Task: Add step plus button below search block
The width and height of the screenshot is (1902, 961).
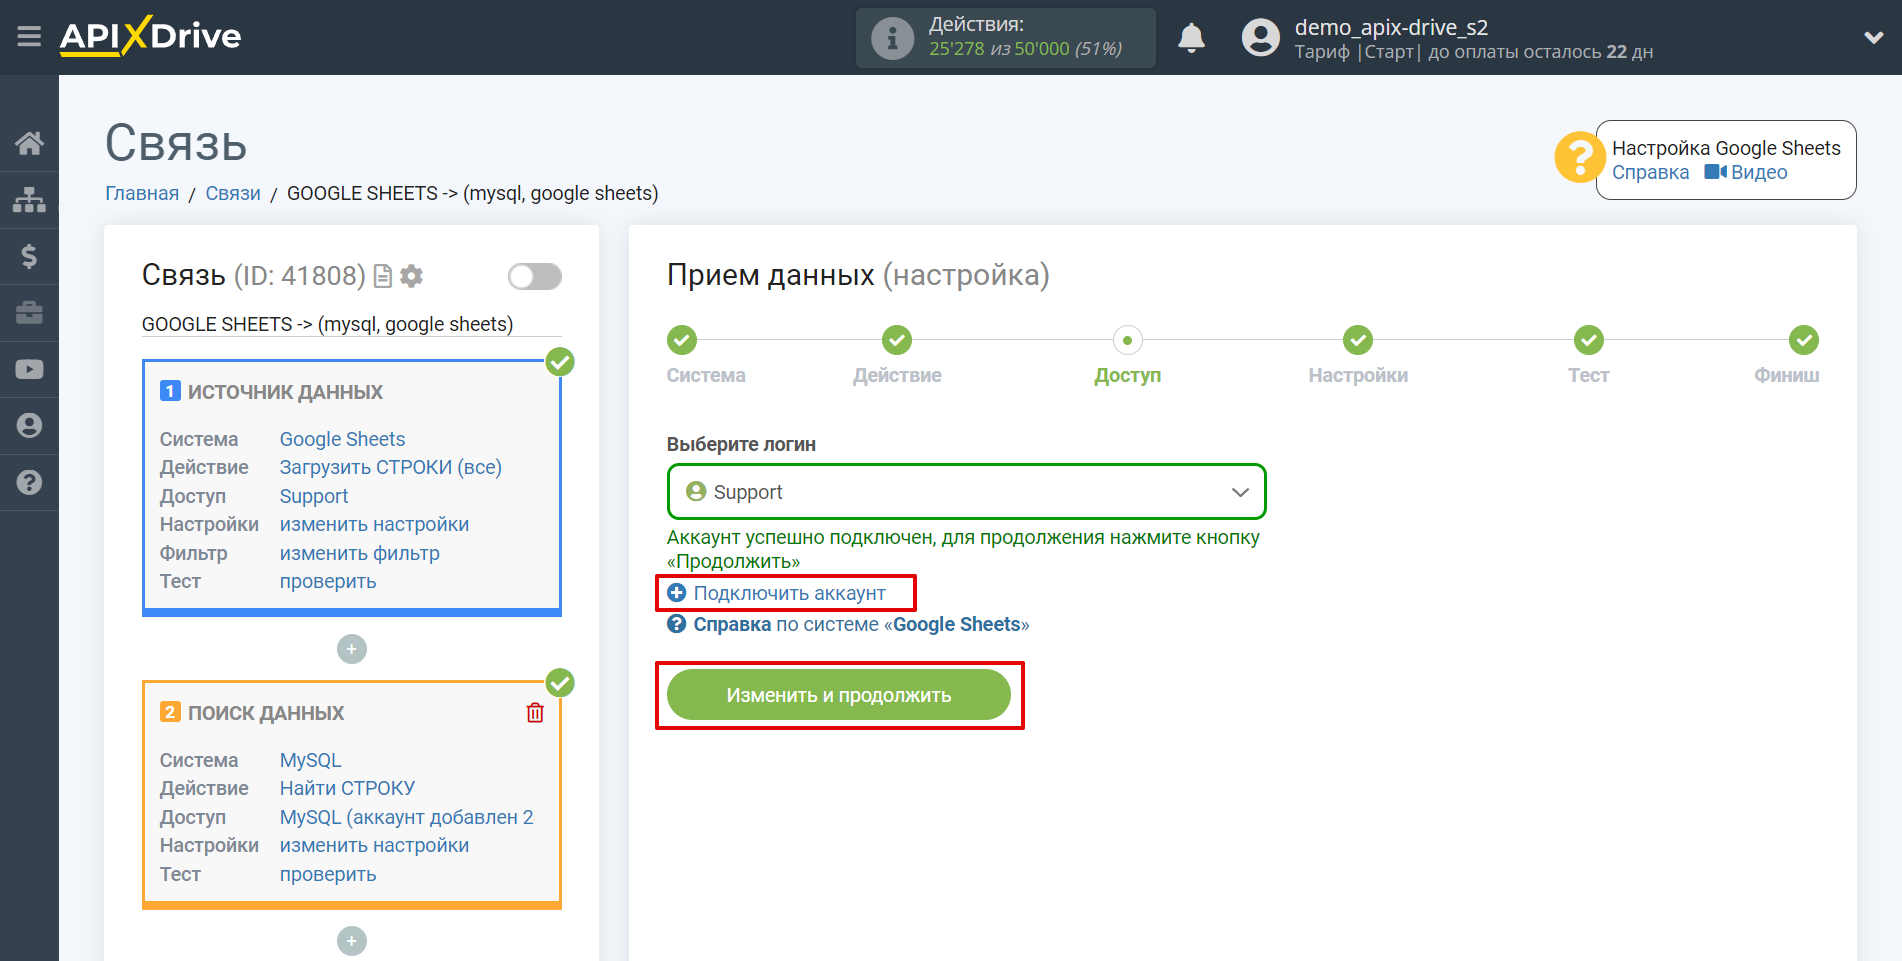Action: 352,941
